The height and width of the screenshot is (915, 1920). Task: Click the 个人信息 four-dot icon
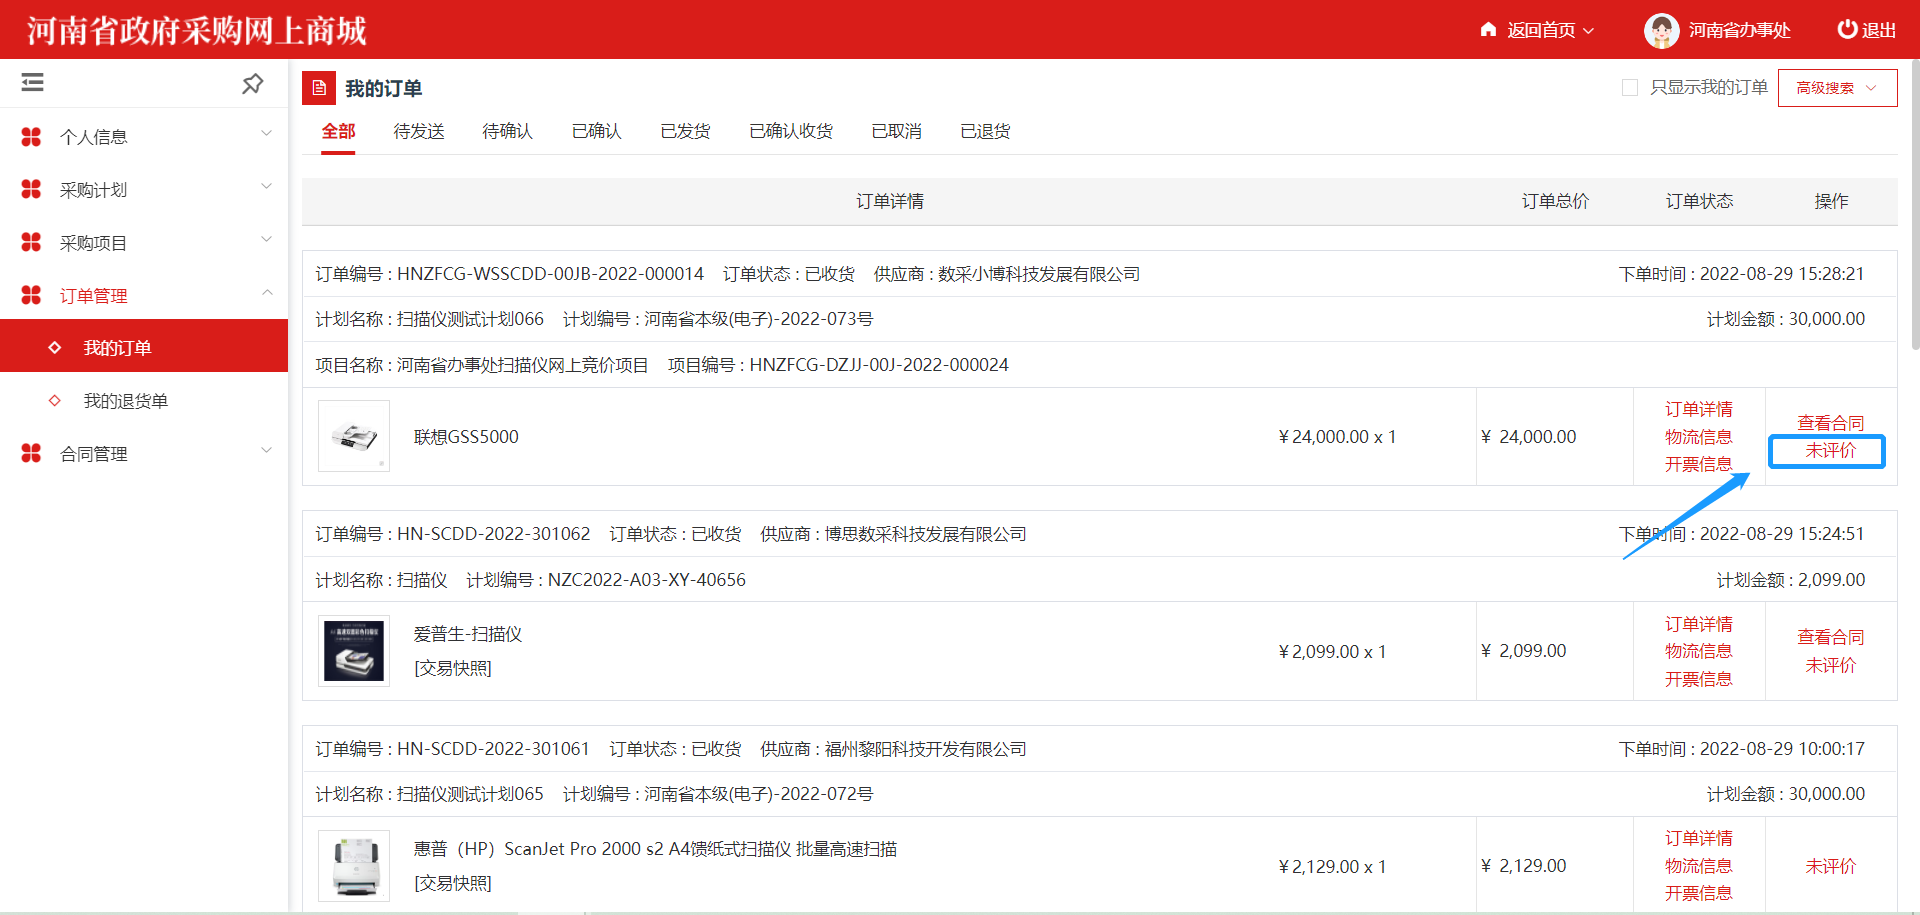31,137
